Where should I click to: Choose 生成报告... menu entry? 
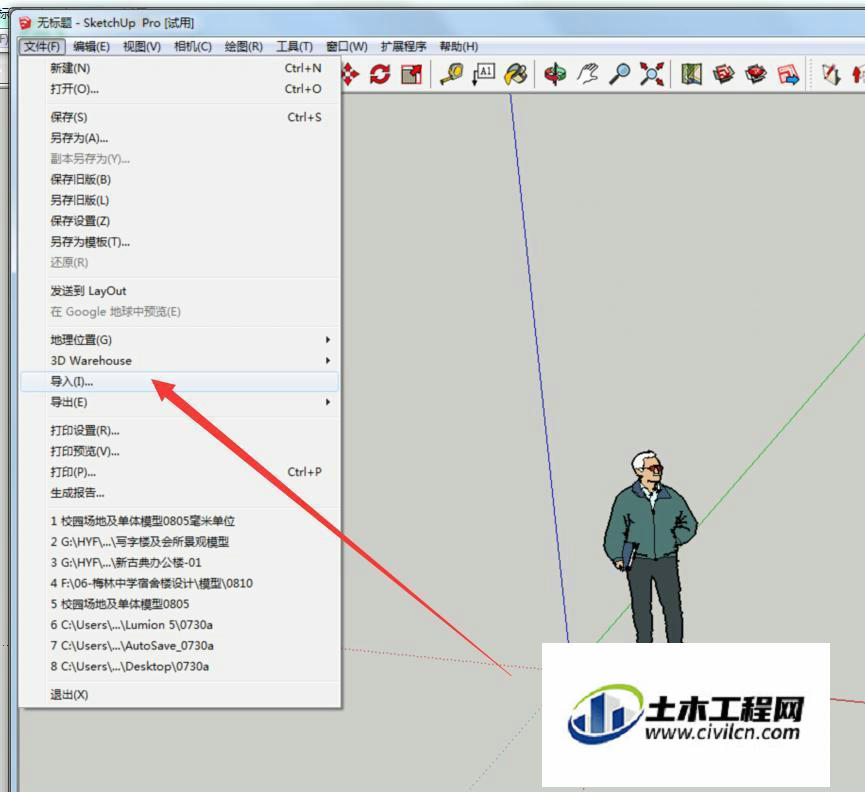tap(179, 493)
